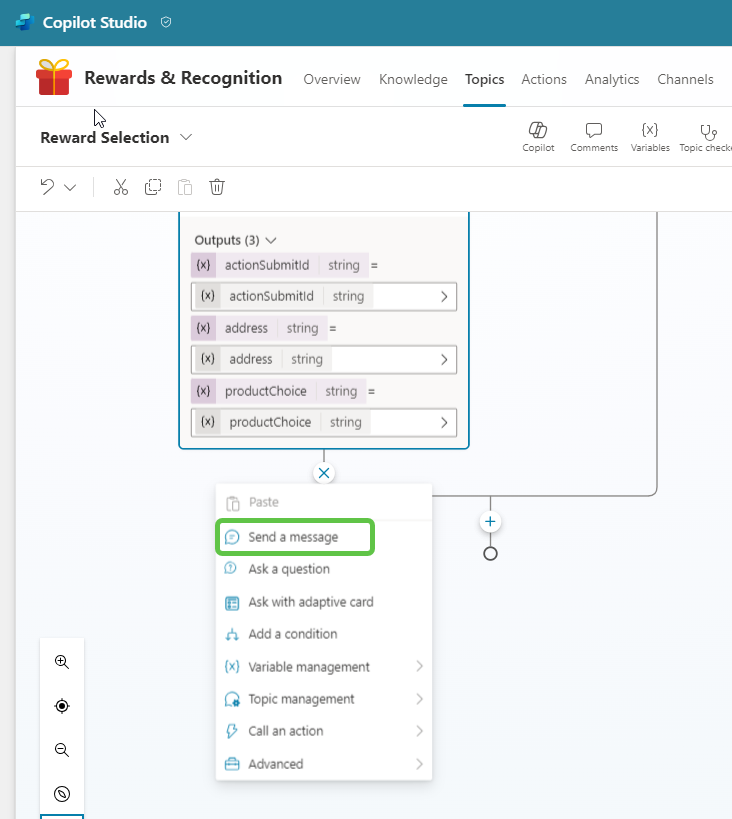The width and height of the screenshot is (732, 819).
Task: Zoom in on the canvas
Action: click(x=62, y=662)
